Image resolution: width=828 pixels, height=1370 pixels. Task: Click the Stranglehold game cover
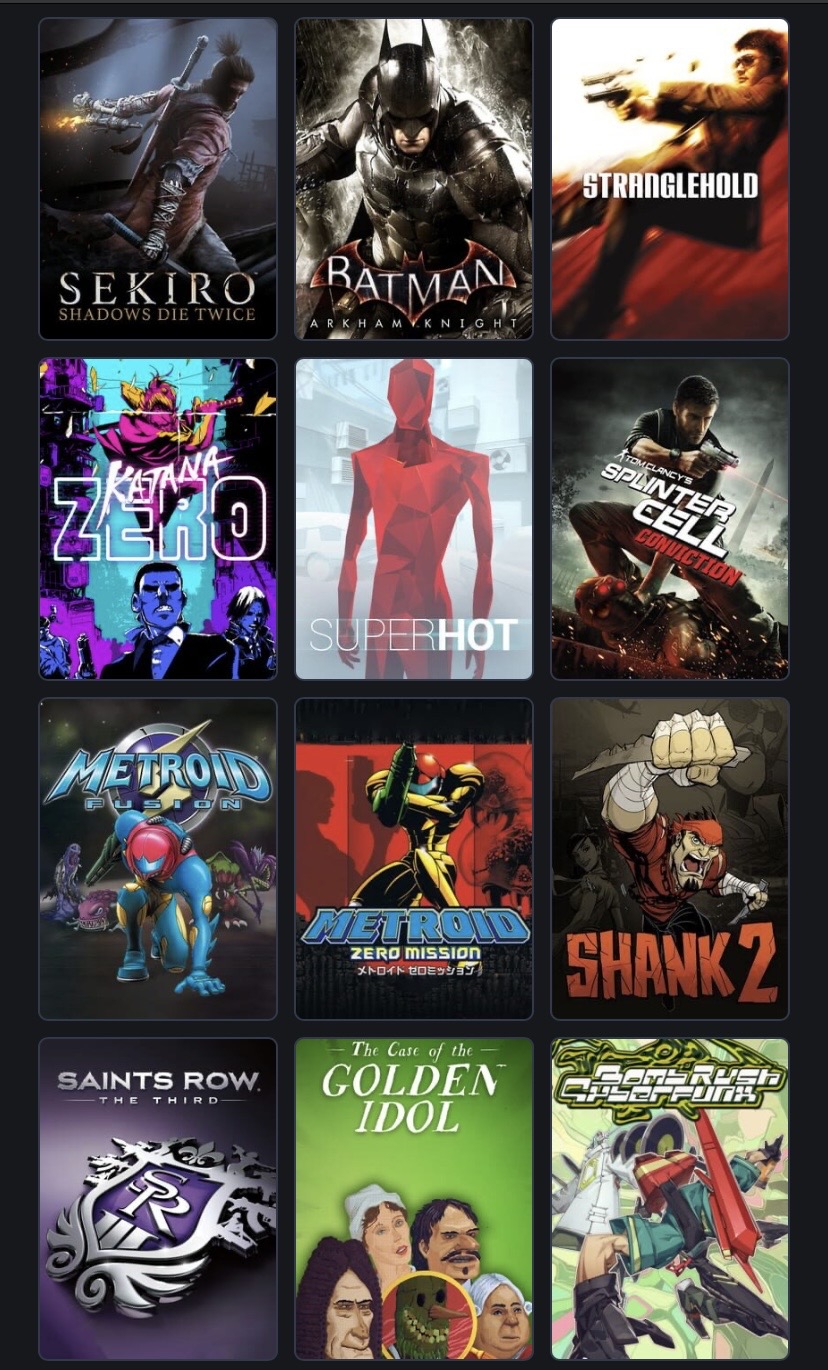(670, 179)
